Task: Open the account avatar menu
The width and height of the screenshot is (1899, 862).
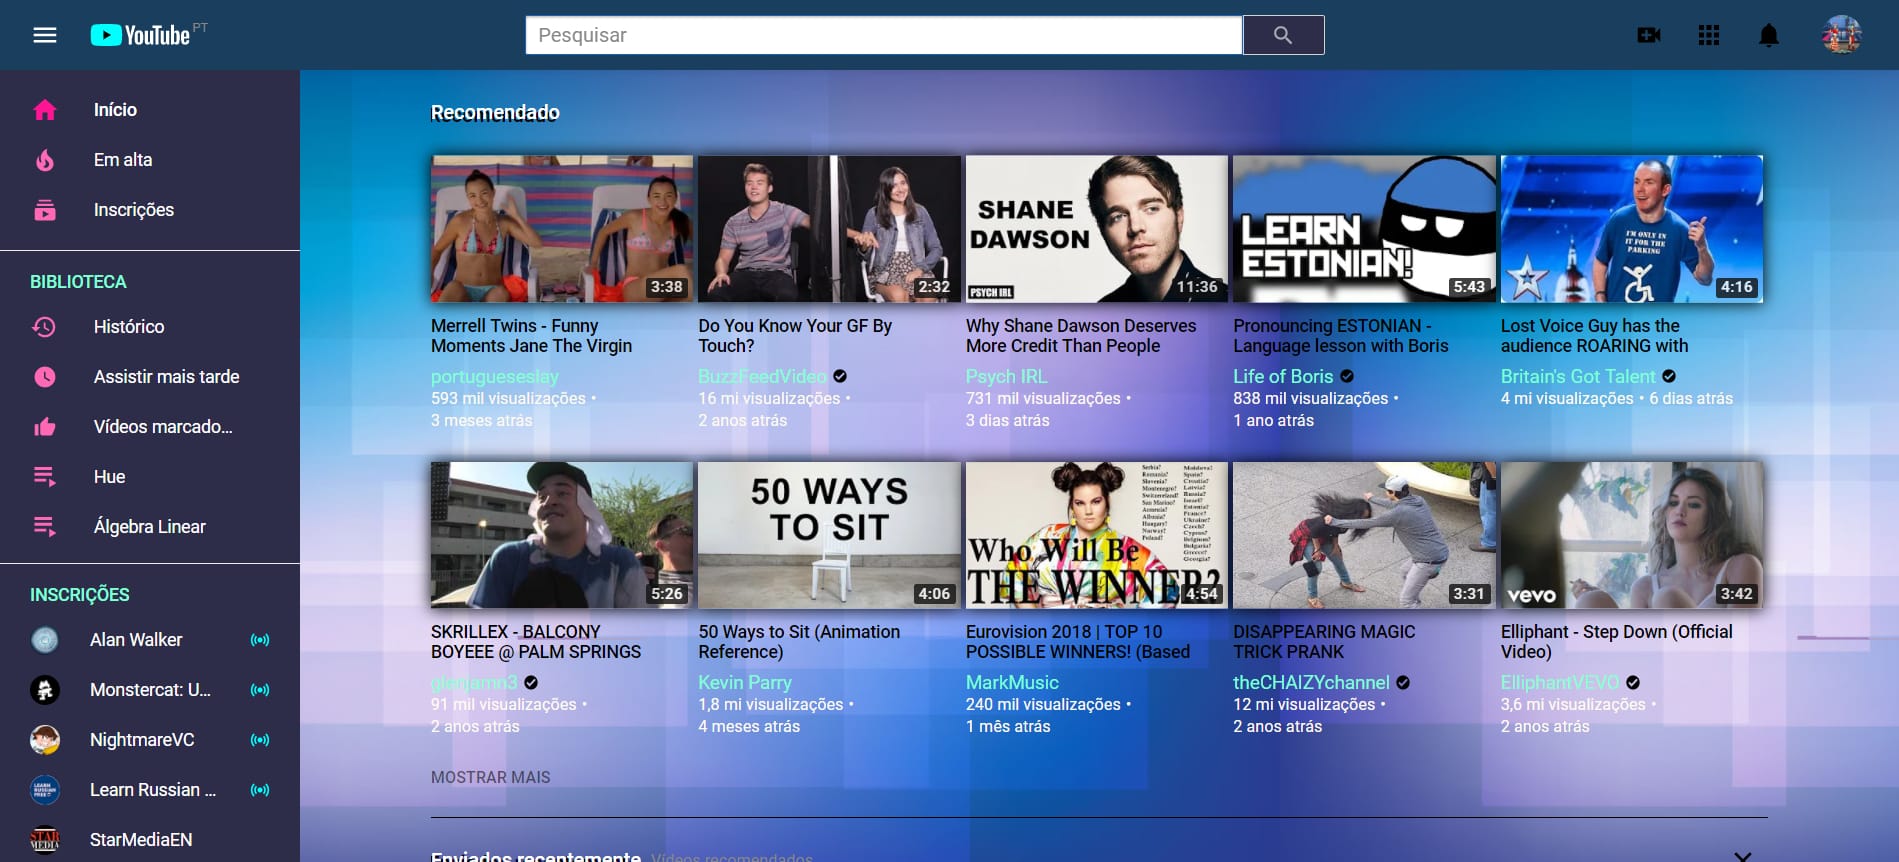Action: (x=1841, y=35)
